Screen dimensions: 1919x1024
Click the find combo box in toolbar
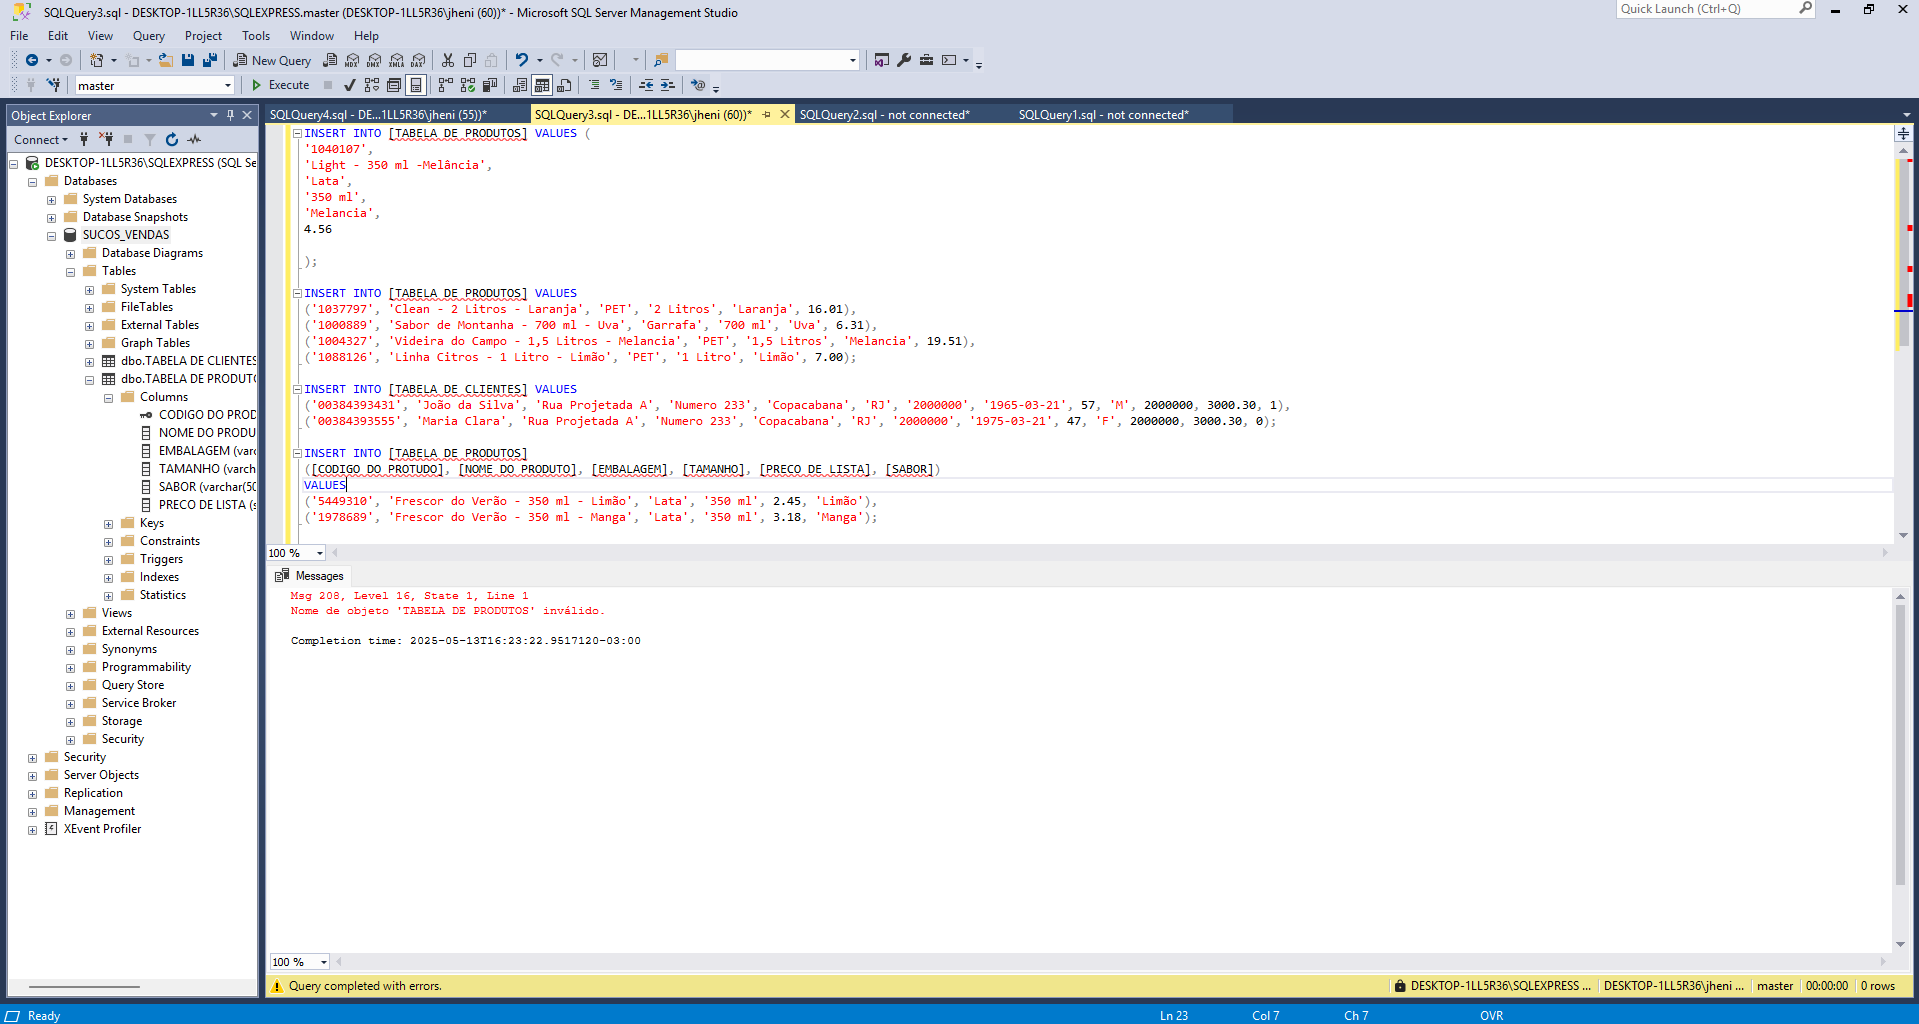pos(767,60)
